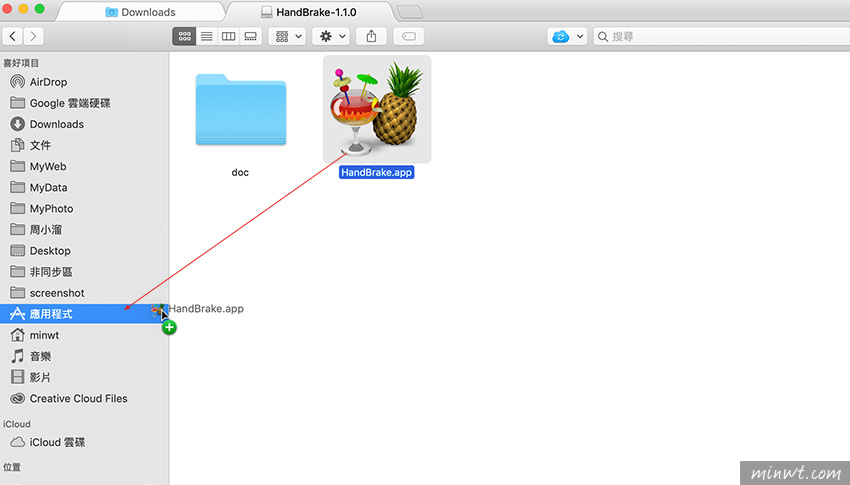Click the 位置 locations section header
This screenshot has height=485, width=850.
coord(12,467)
